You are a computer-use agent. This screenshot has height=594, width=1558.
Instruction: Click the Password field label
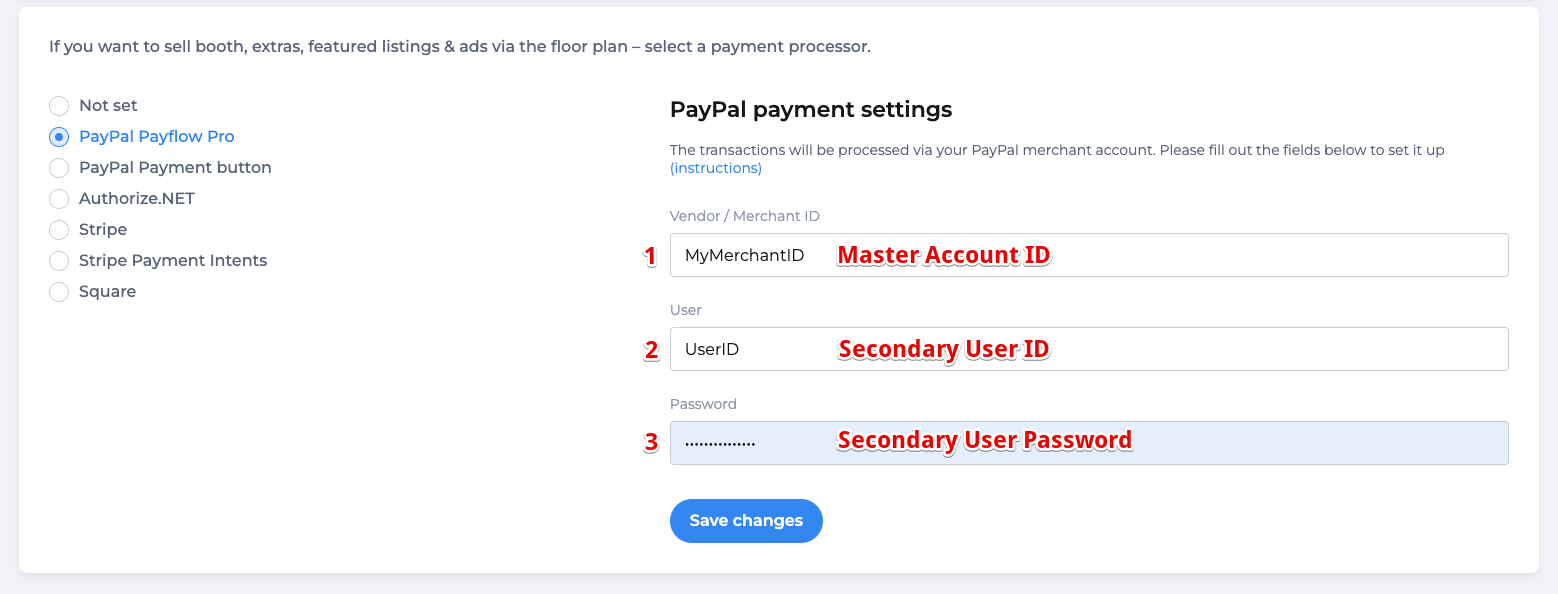tap(703, 404)
